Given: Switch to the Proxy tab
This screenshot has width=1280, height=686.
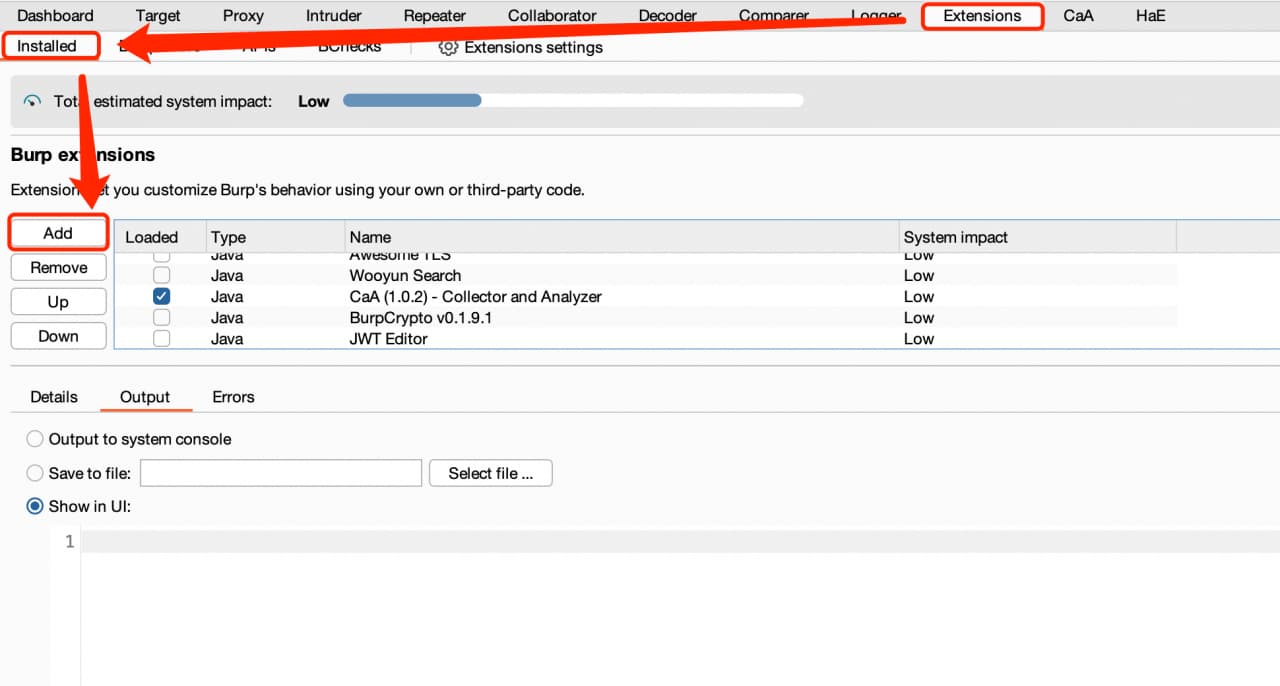Looking at the screenshot, I should click(x=243, y=16).
